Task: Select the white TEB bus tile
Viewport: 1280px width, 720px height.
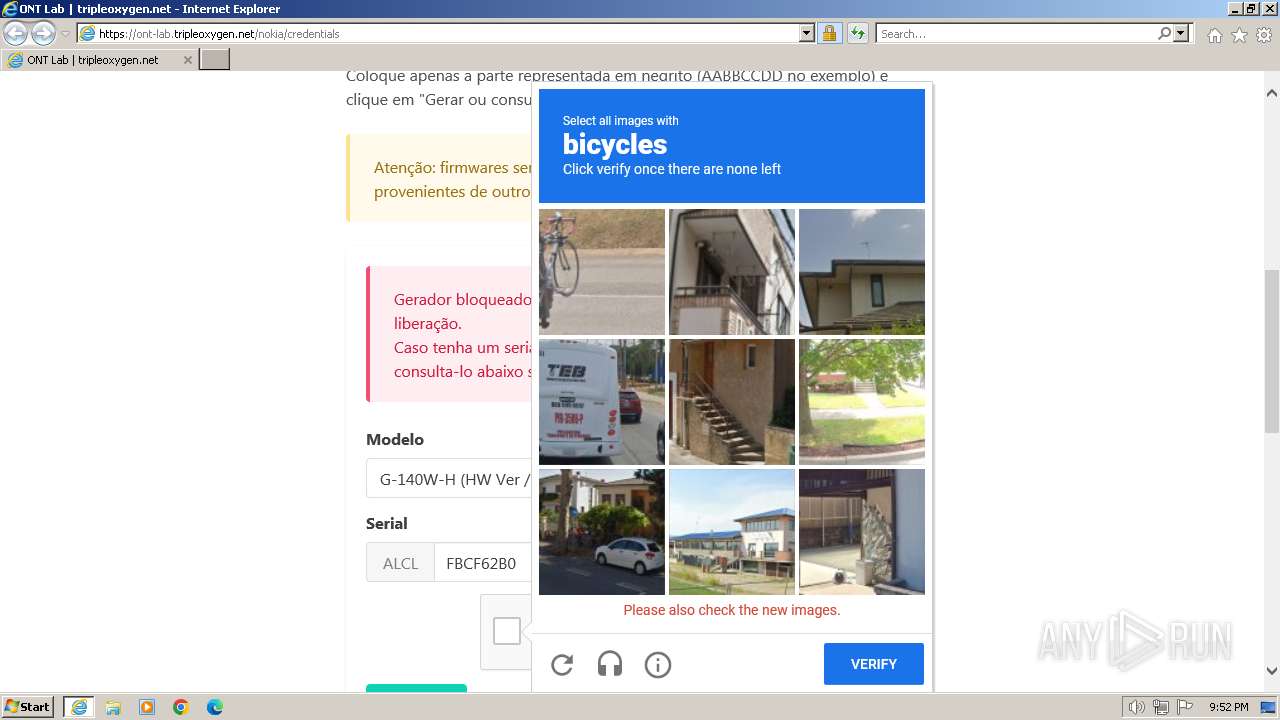Action: [x=602, y=402]
